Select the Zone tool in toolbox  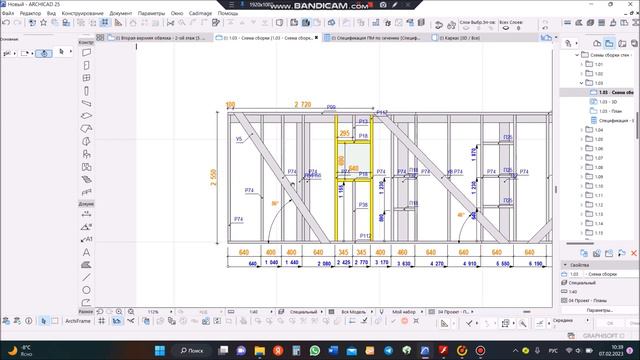tap(86, 167)
